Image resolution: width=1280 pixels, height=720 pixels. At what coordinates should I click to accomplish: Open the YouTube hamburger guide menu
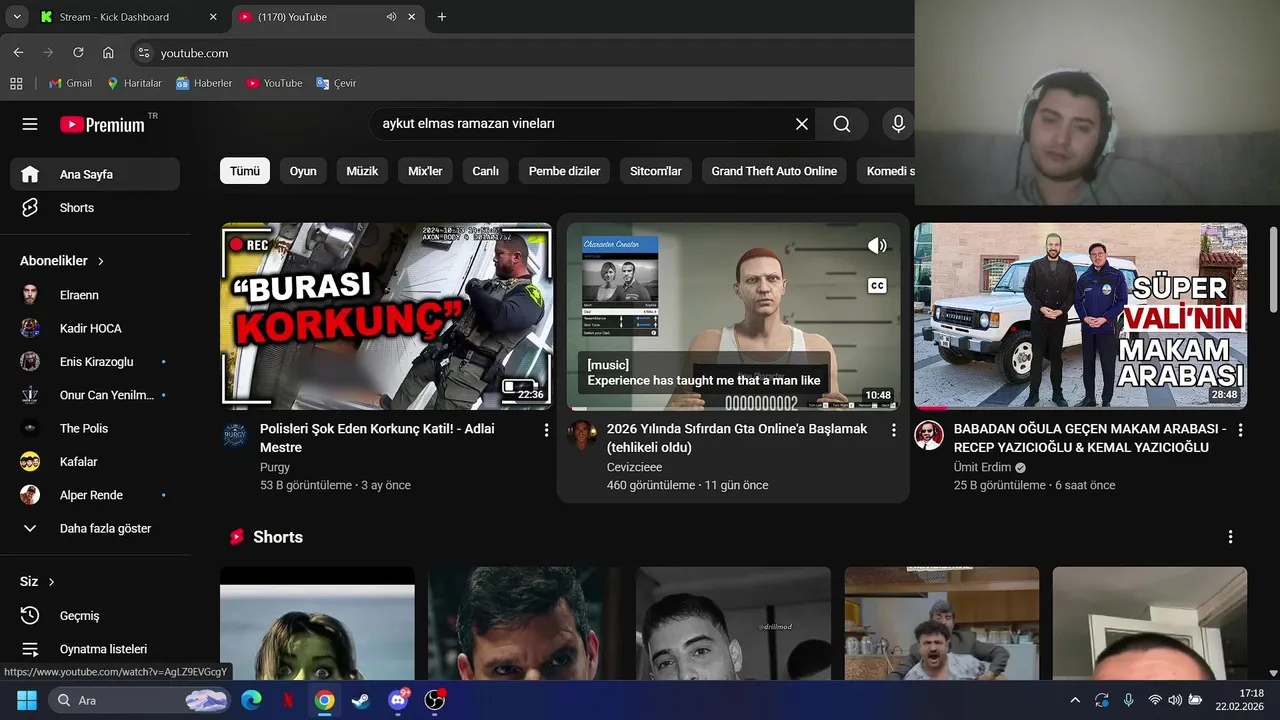[x=30, y=124]
